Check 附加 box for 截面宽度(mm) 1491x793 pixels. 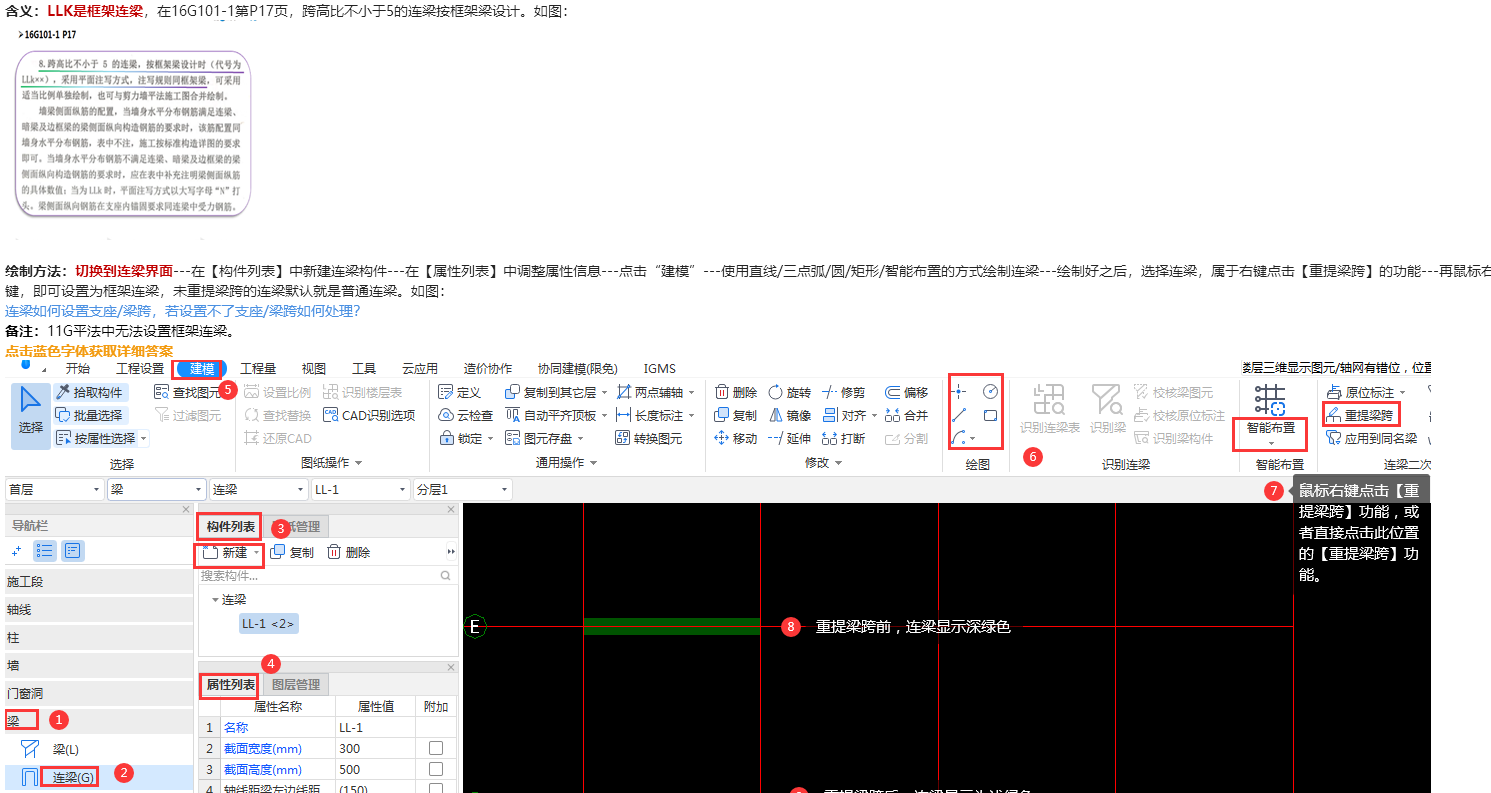[436, 748]
